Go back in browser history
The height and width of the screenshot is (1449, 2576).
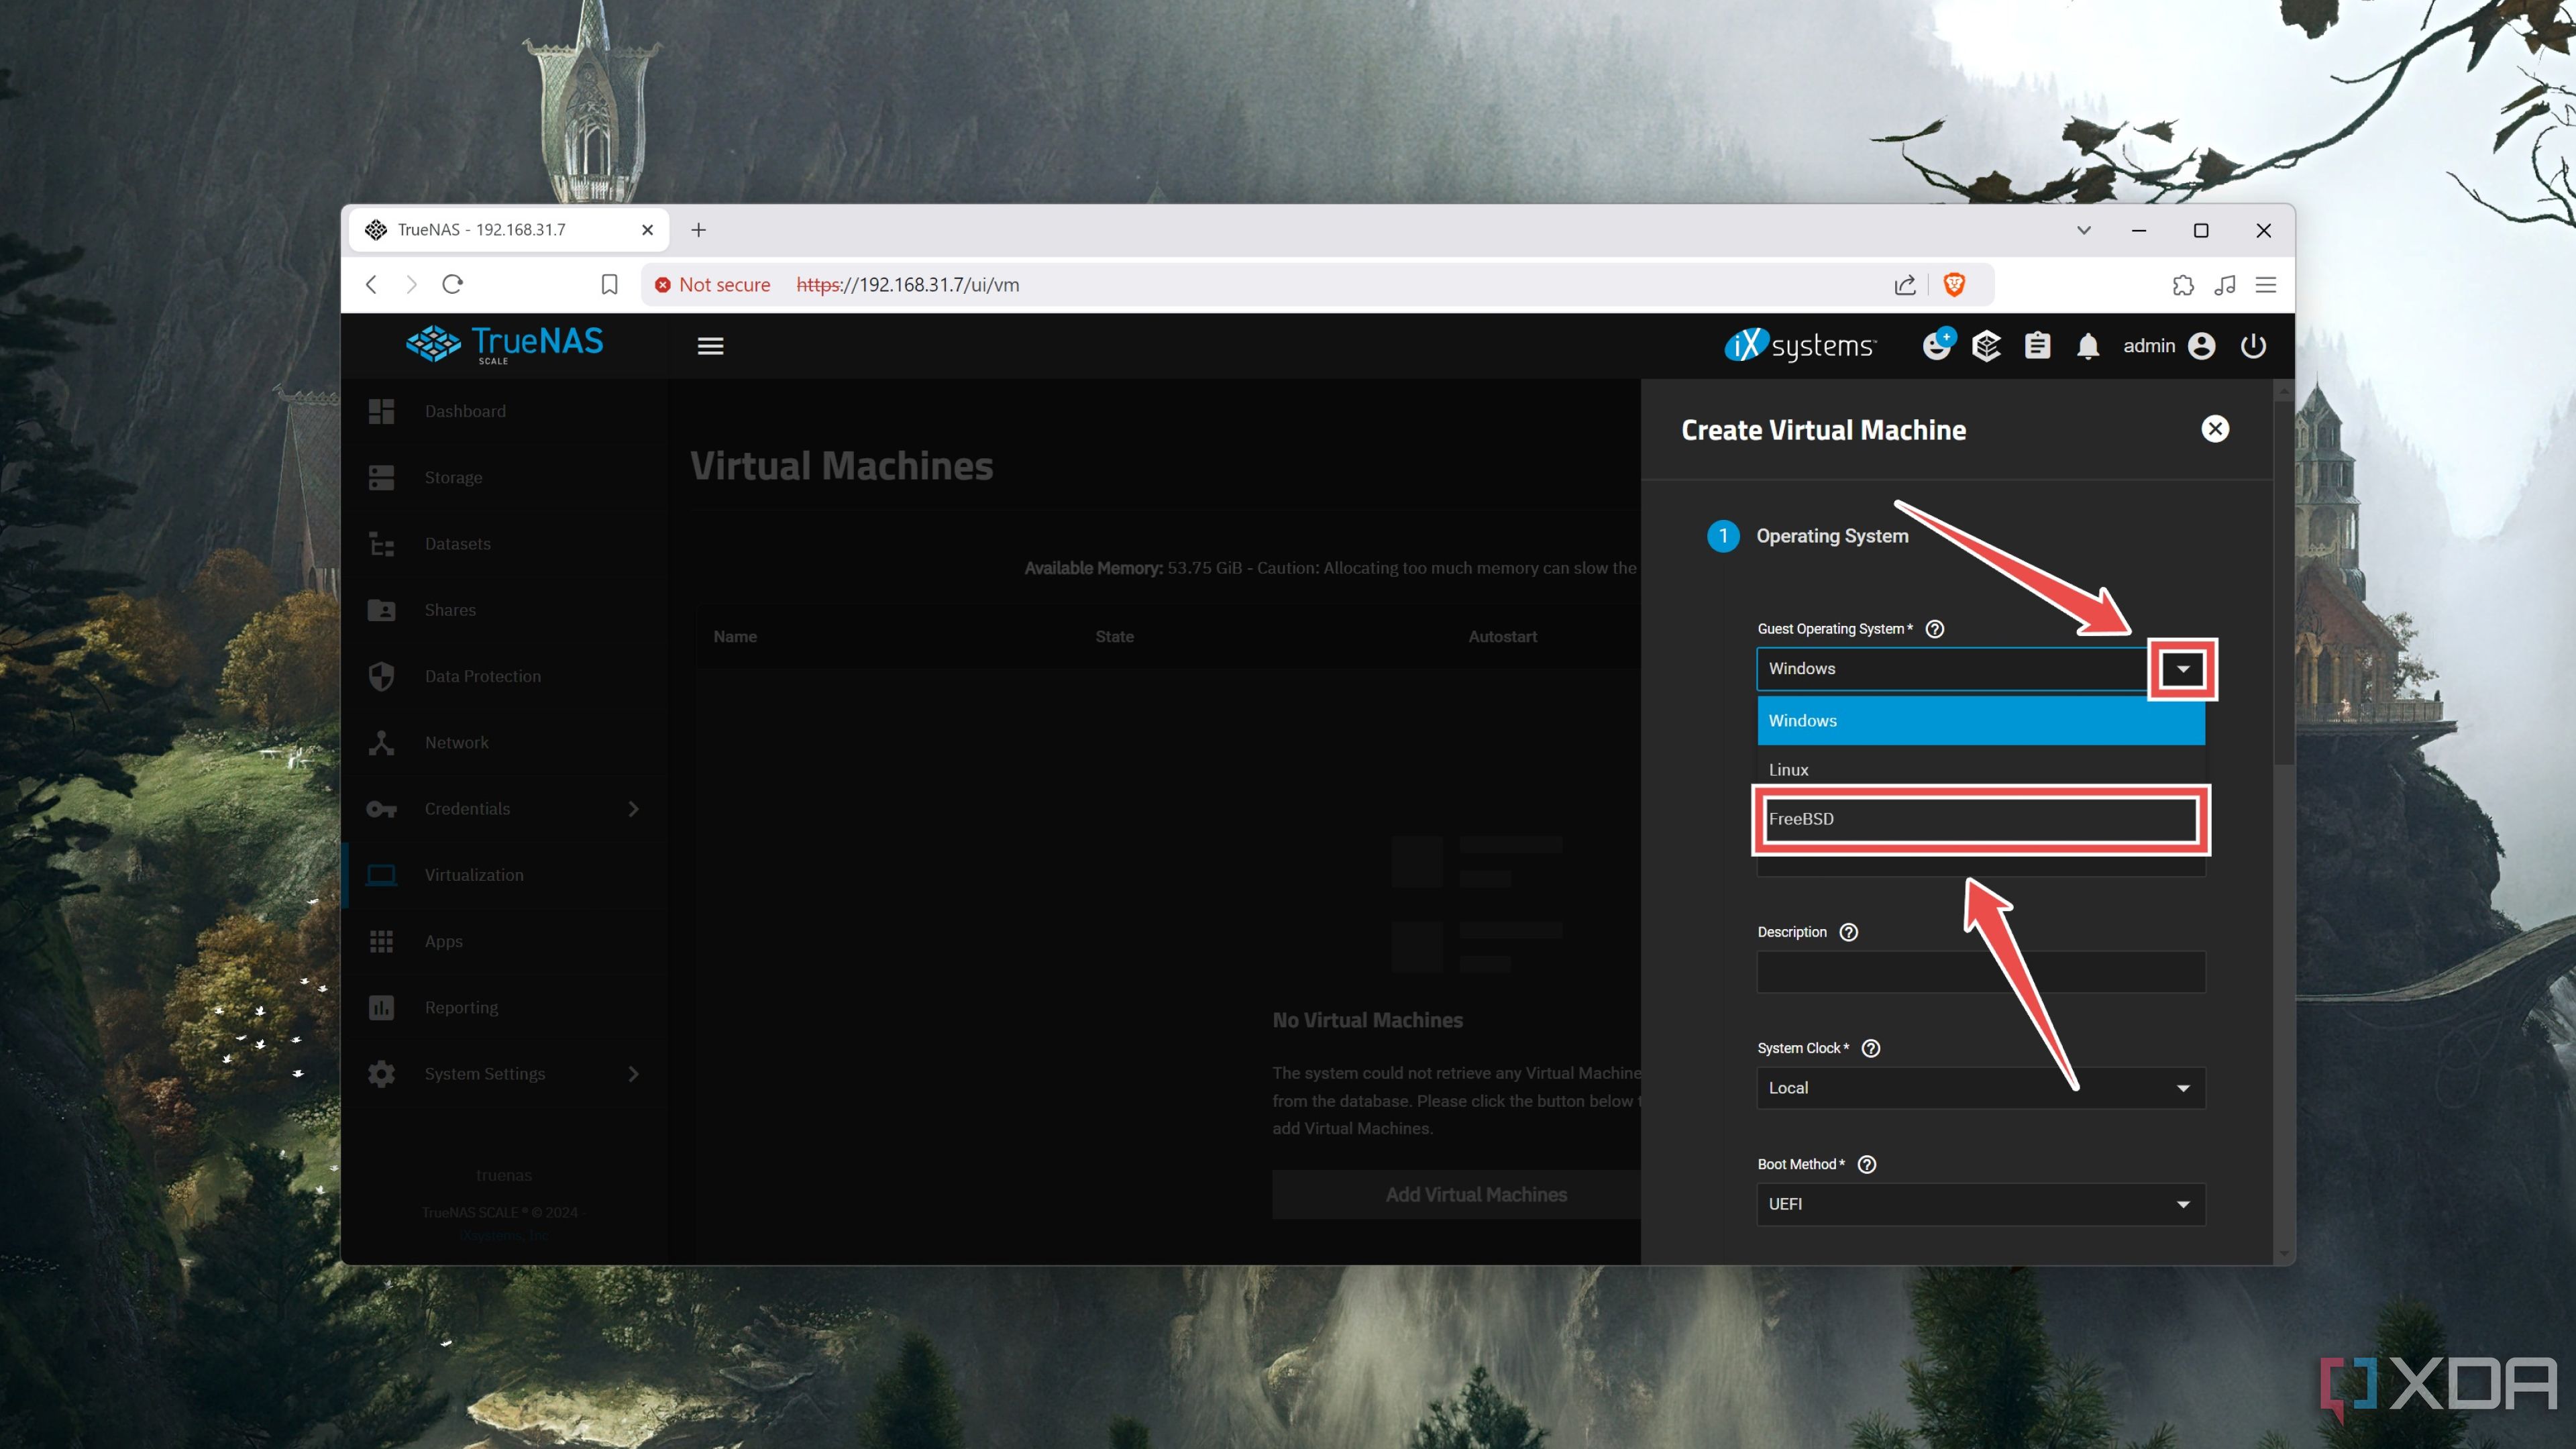(372, 285)
